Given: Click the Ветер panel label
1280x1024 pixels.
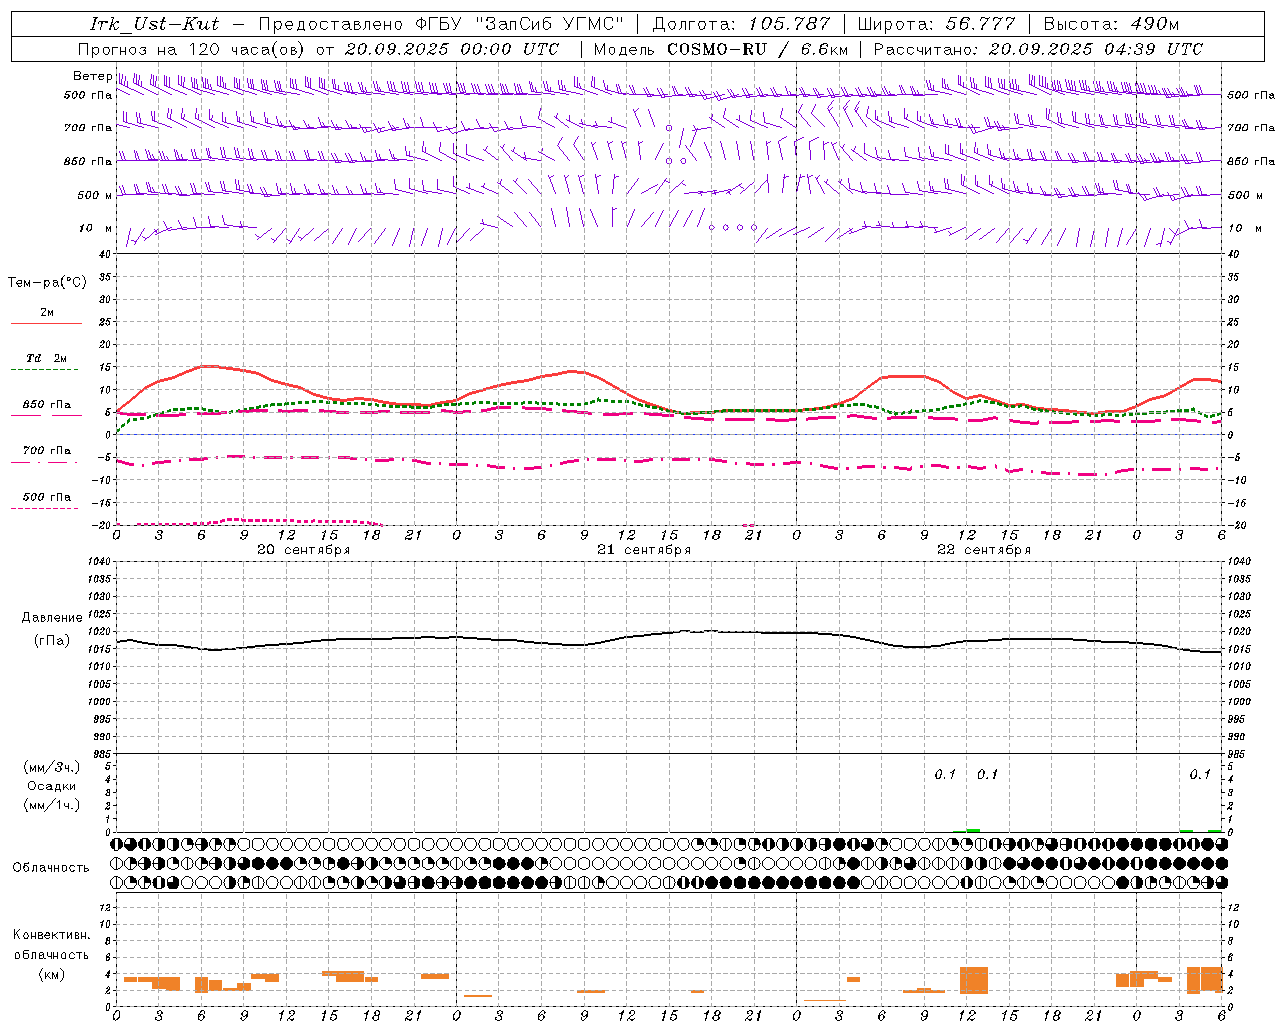Looking at the screenshot, I should click(x=92, y=76).
